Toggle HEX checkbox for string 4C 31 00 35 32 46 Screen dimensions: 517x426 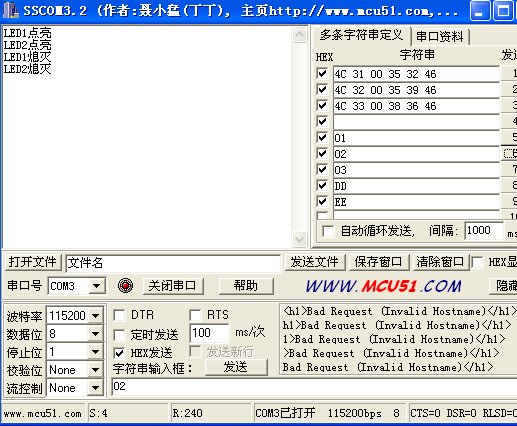coord(322,73)
